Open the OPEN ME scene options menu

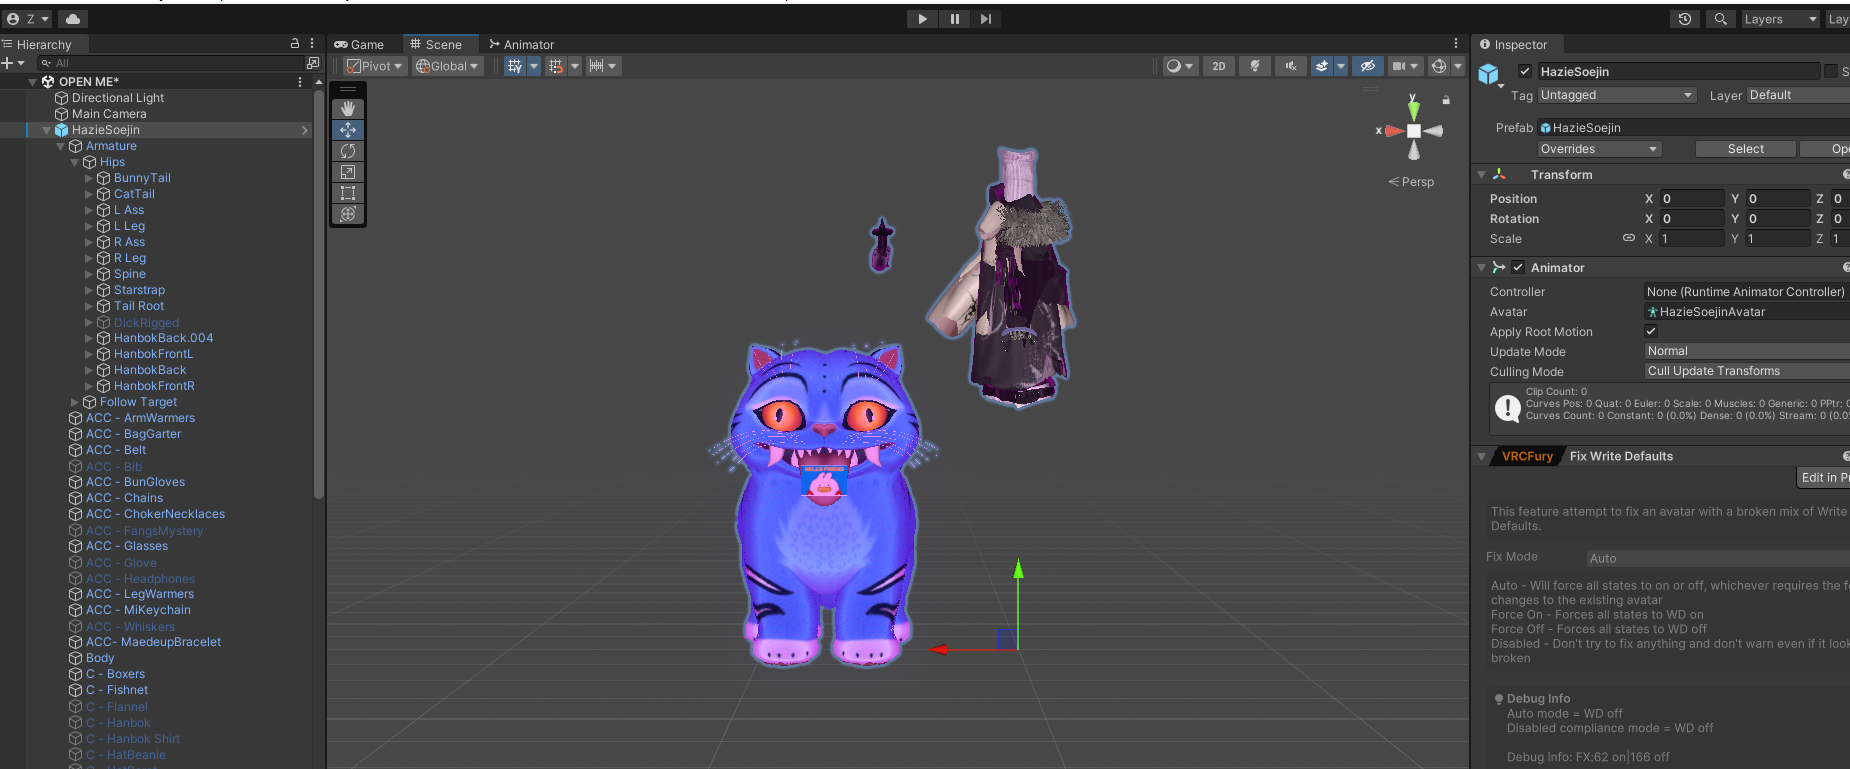[x=300, y=82]
